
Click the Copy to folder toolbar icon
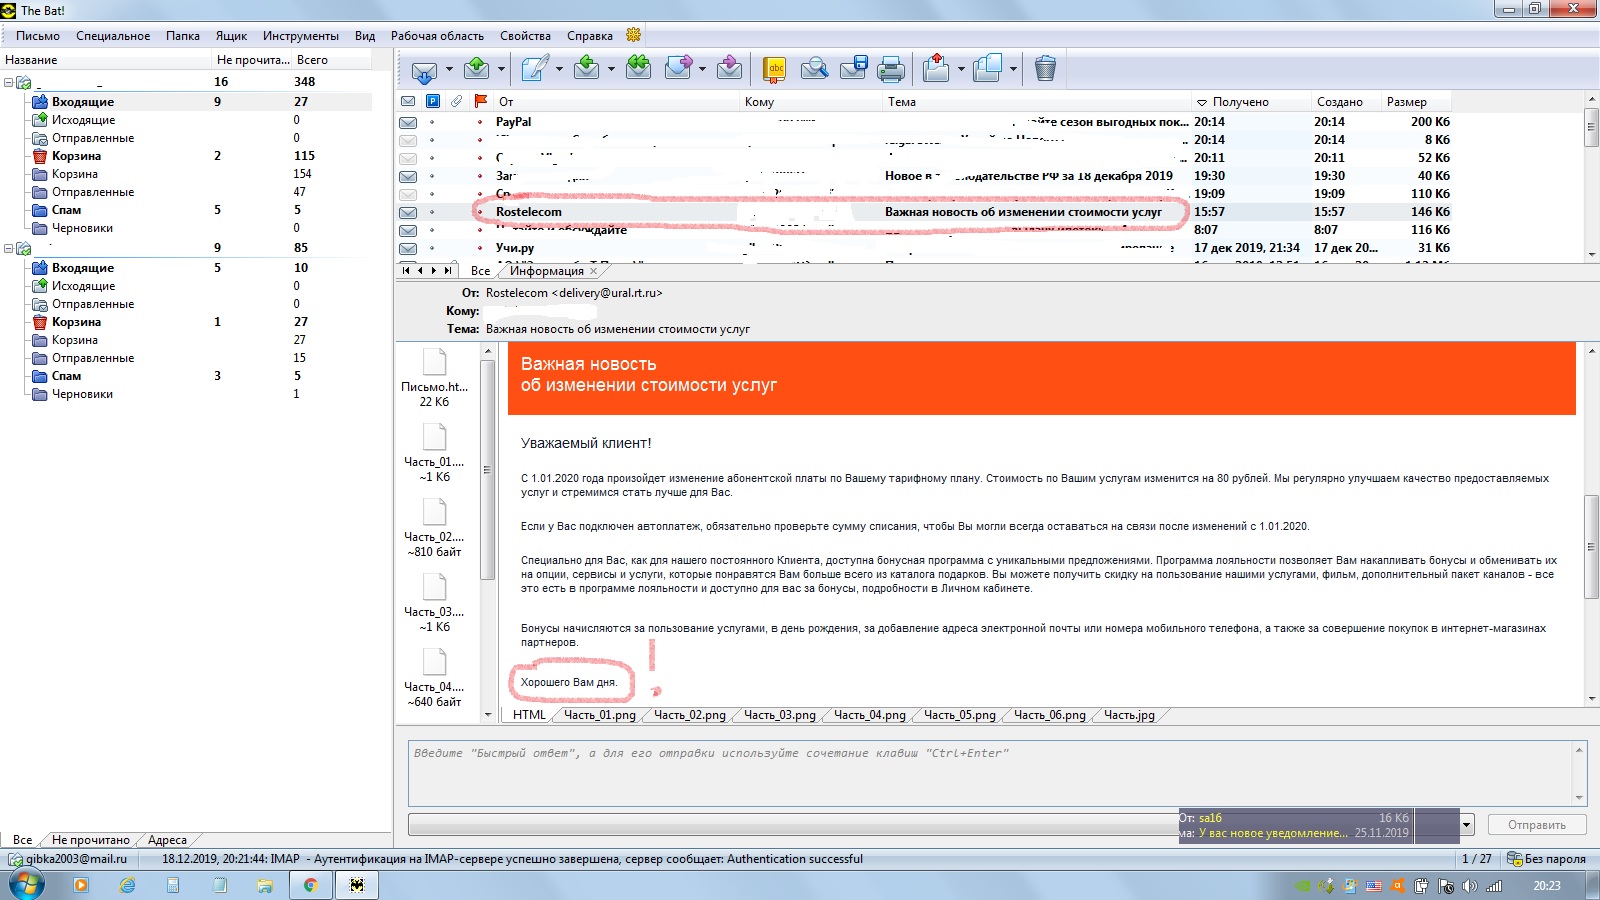coord(988,69)
